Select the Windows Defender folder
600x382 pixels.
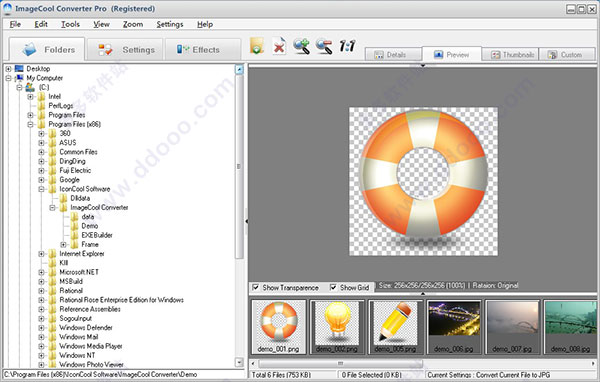click(86, 328)
